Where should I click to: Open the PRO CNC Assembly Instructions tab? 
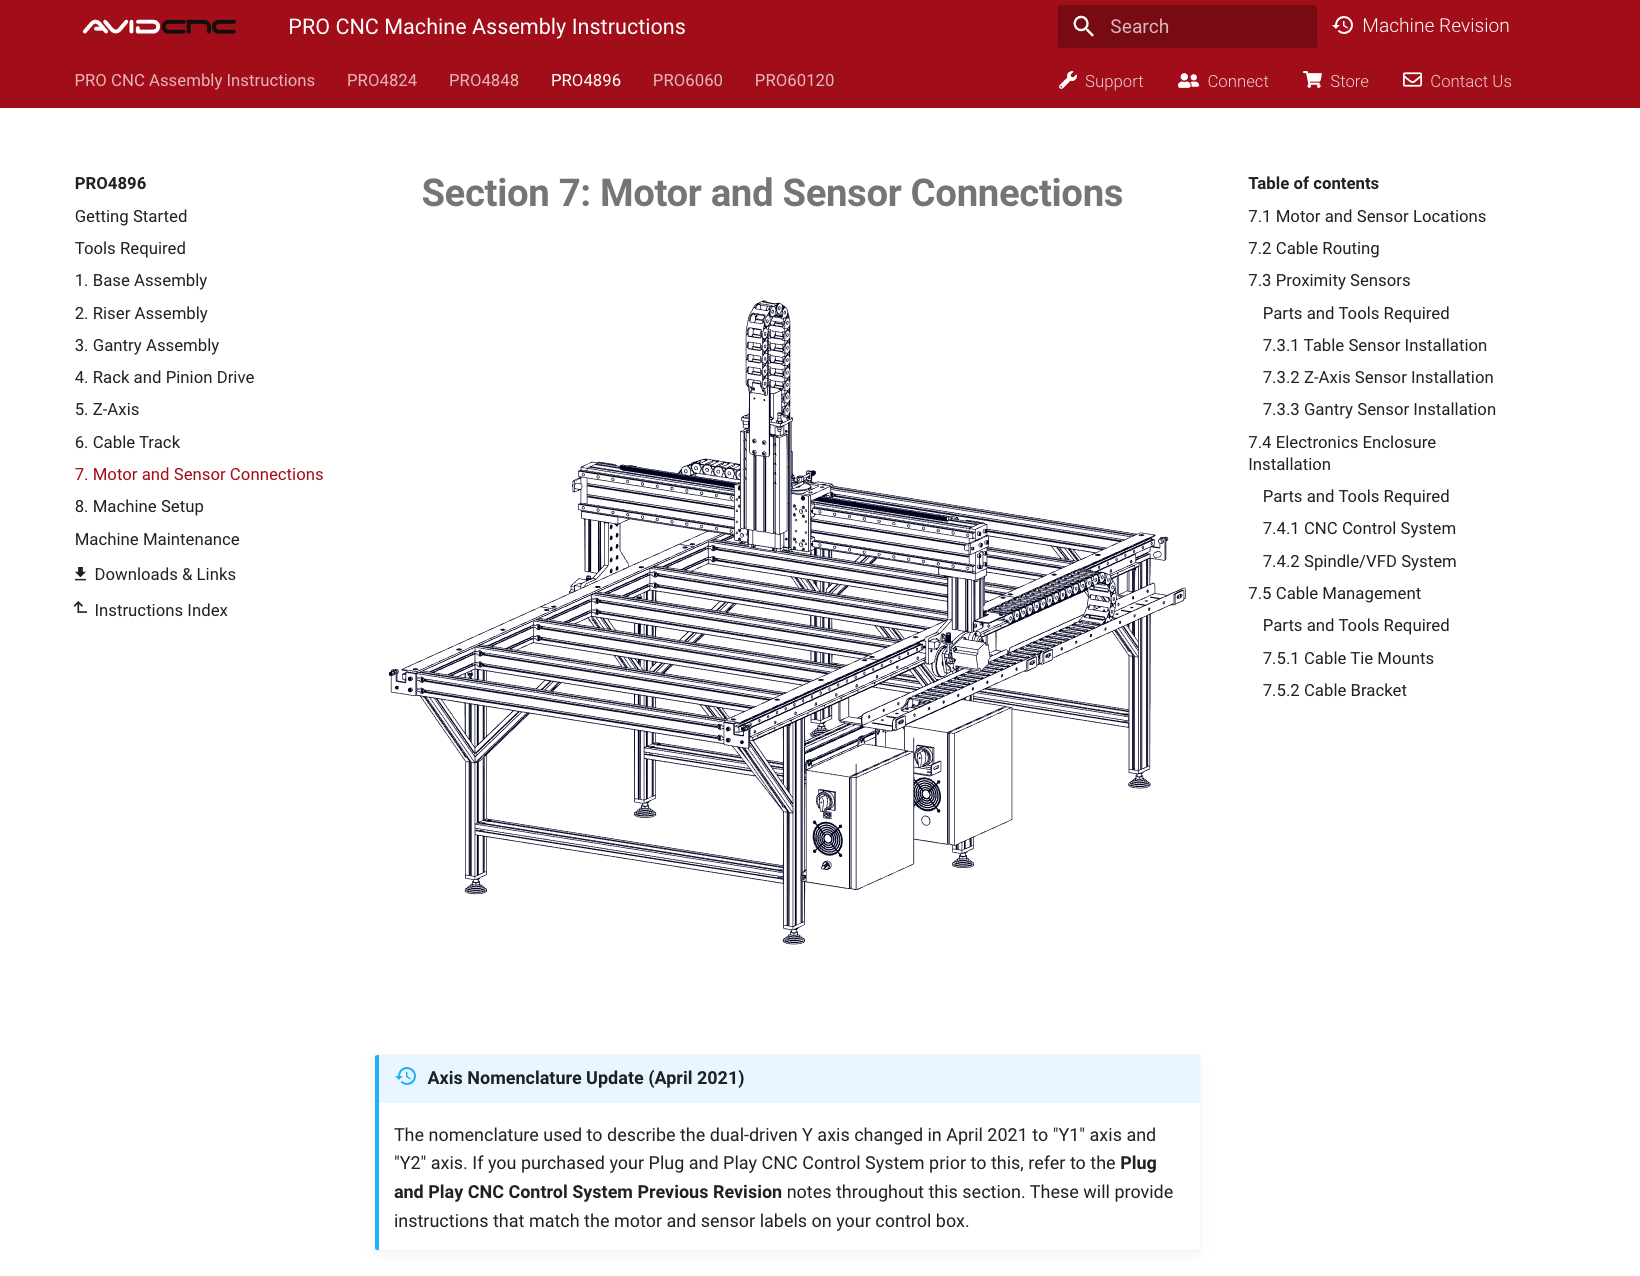(195, 80)
